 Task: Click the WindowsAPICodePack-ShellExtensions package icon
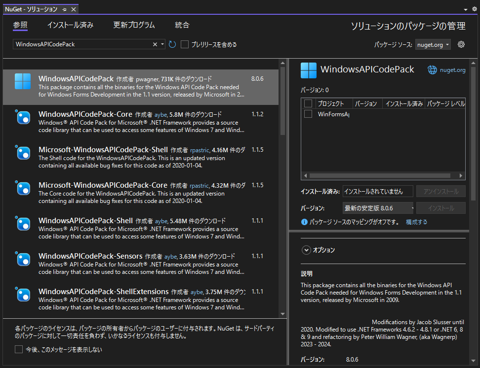pos(23,295)
